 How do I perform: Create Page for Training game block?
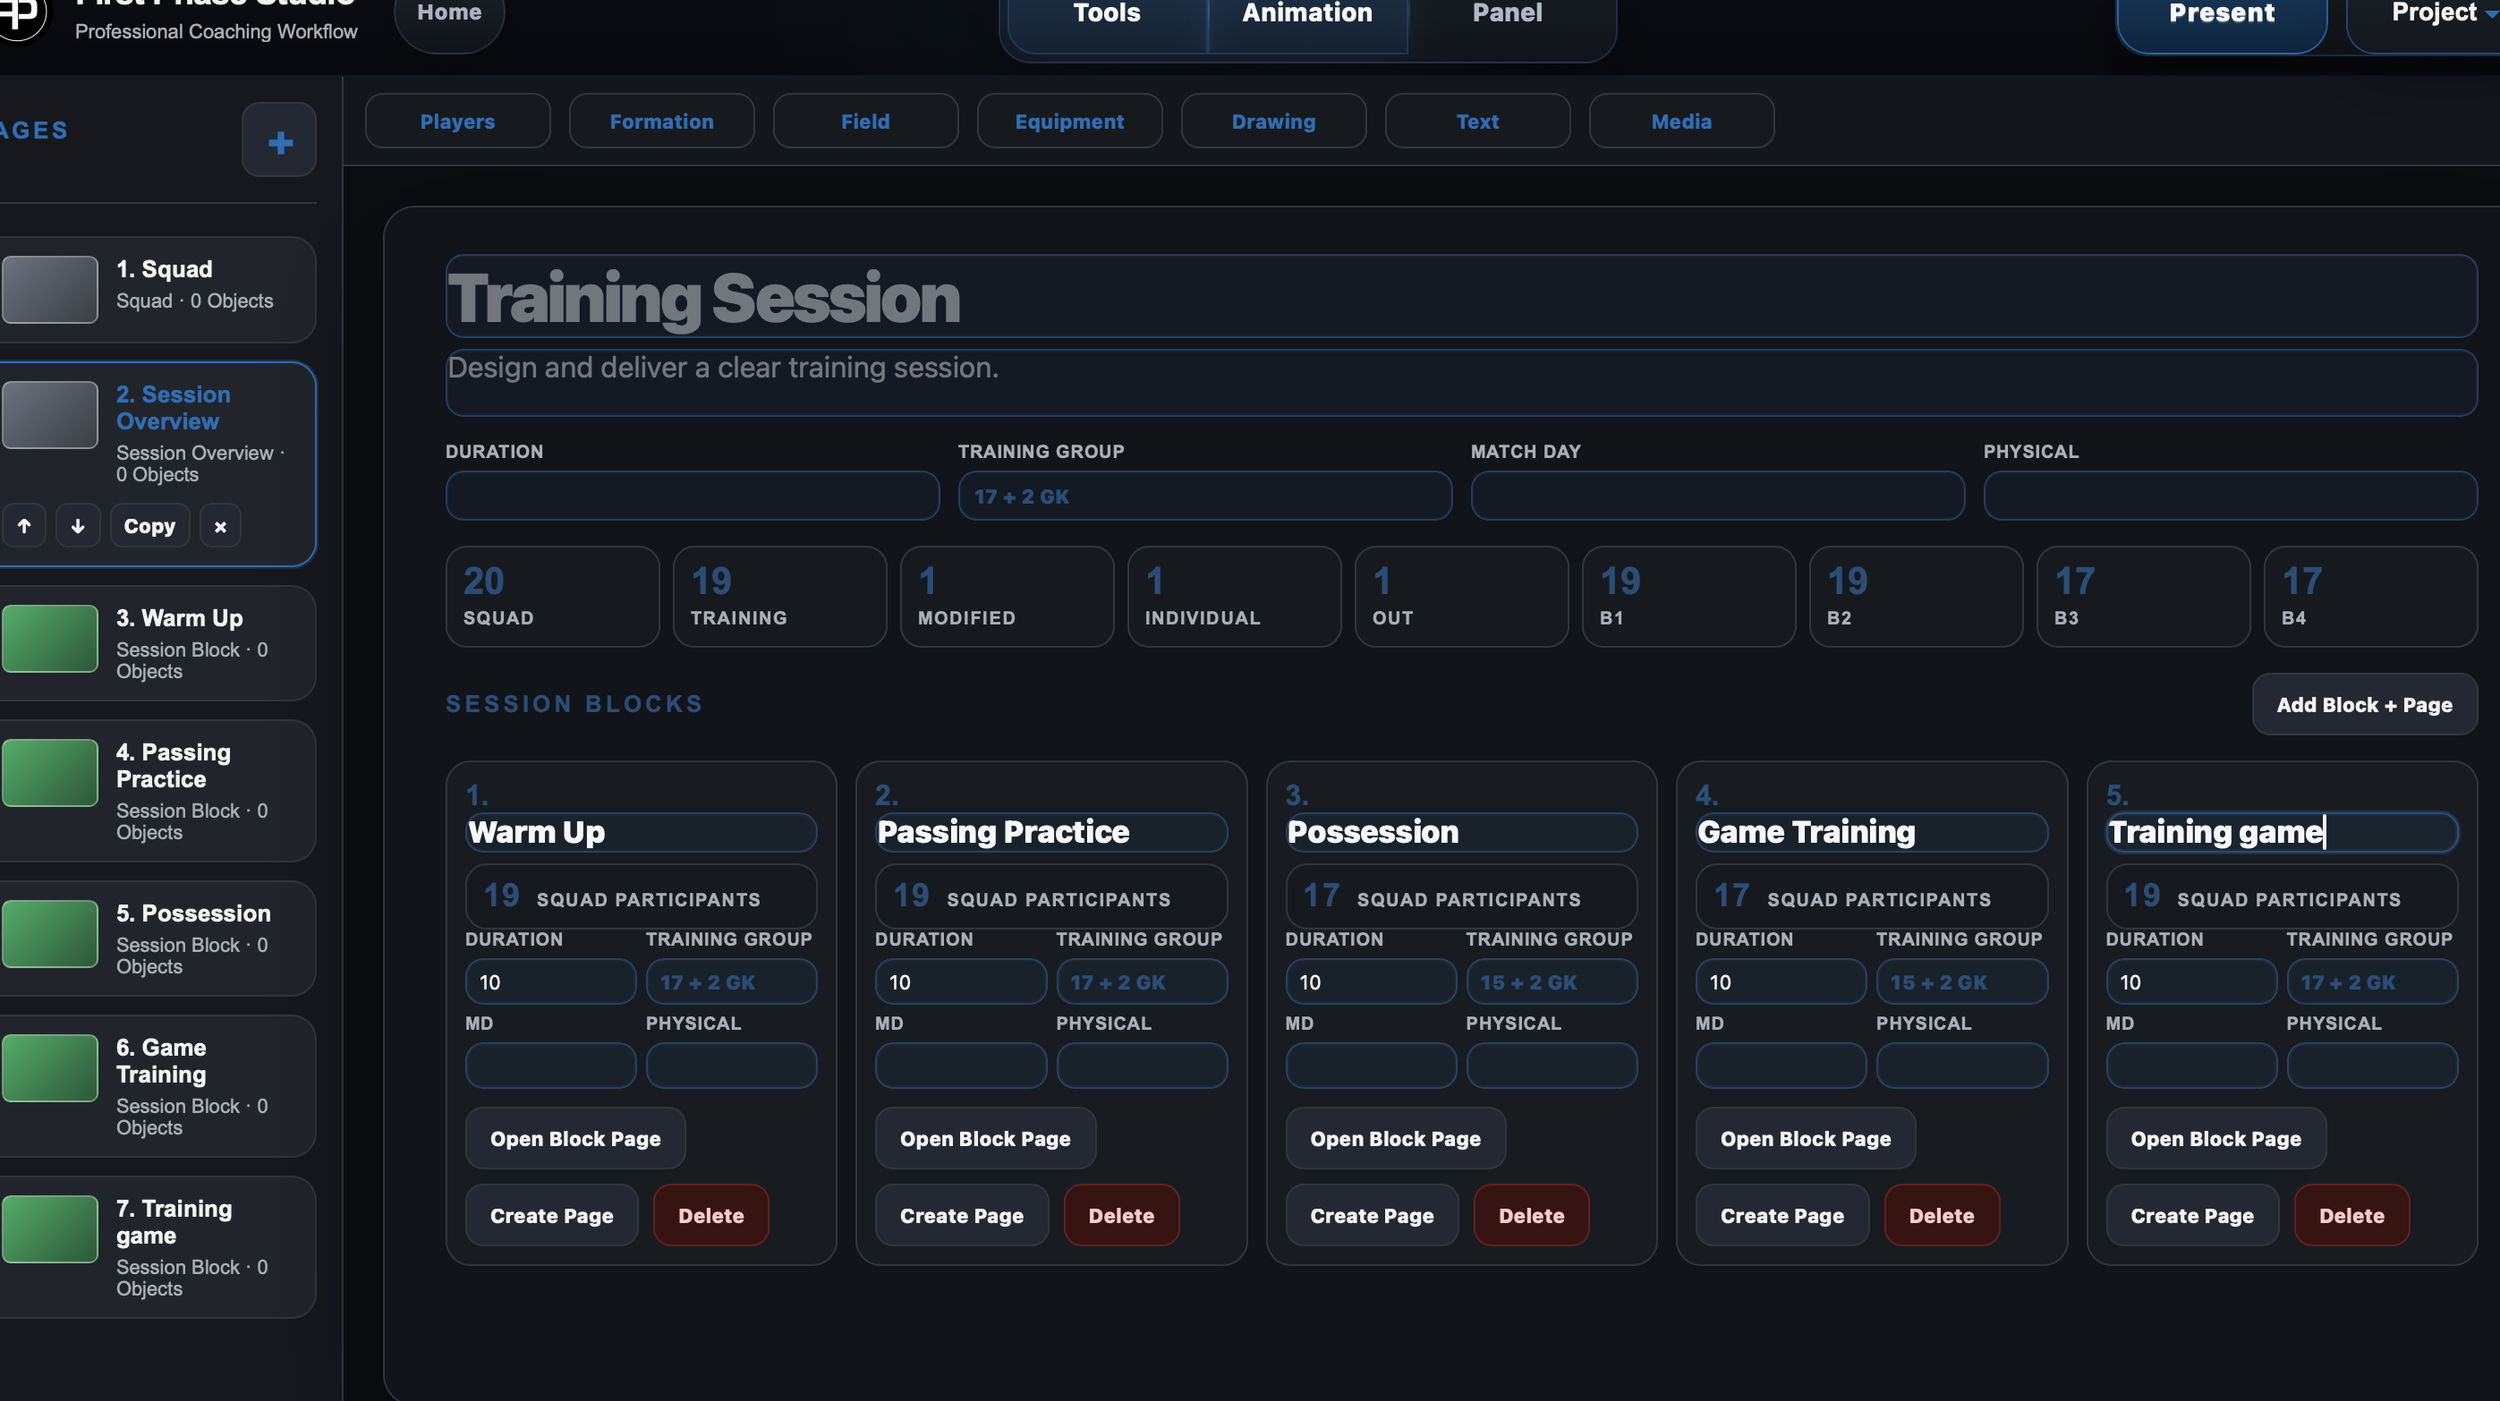2191,1215
